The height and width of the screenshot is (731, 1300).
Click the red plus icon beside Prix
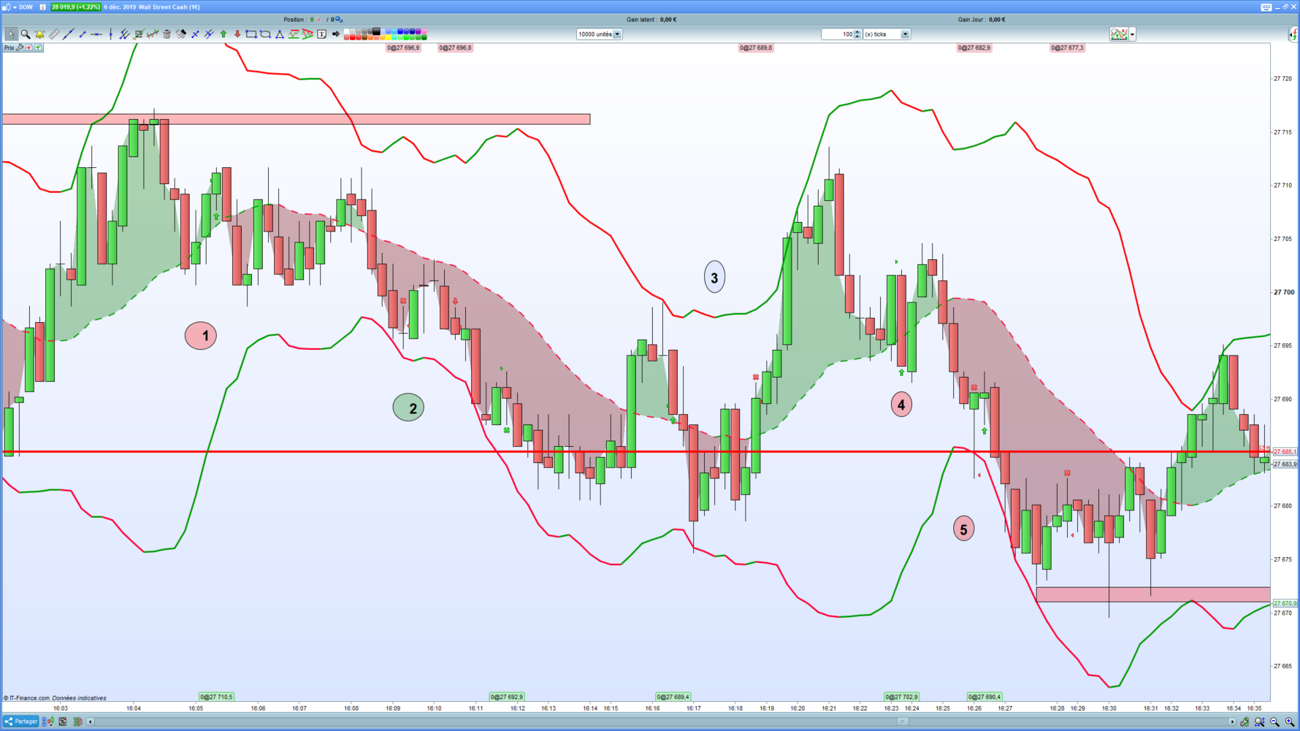point(29,48)
